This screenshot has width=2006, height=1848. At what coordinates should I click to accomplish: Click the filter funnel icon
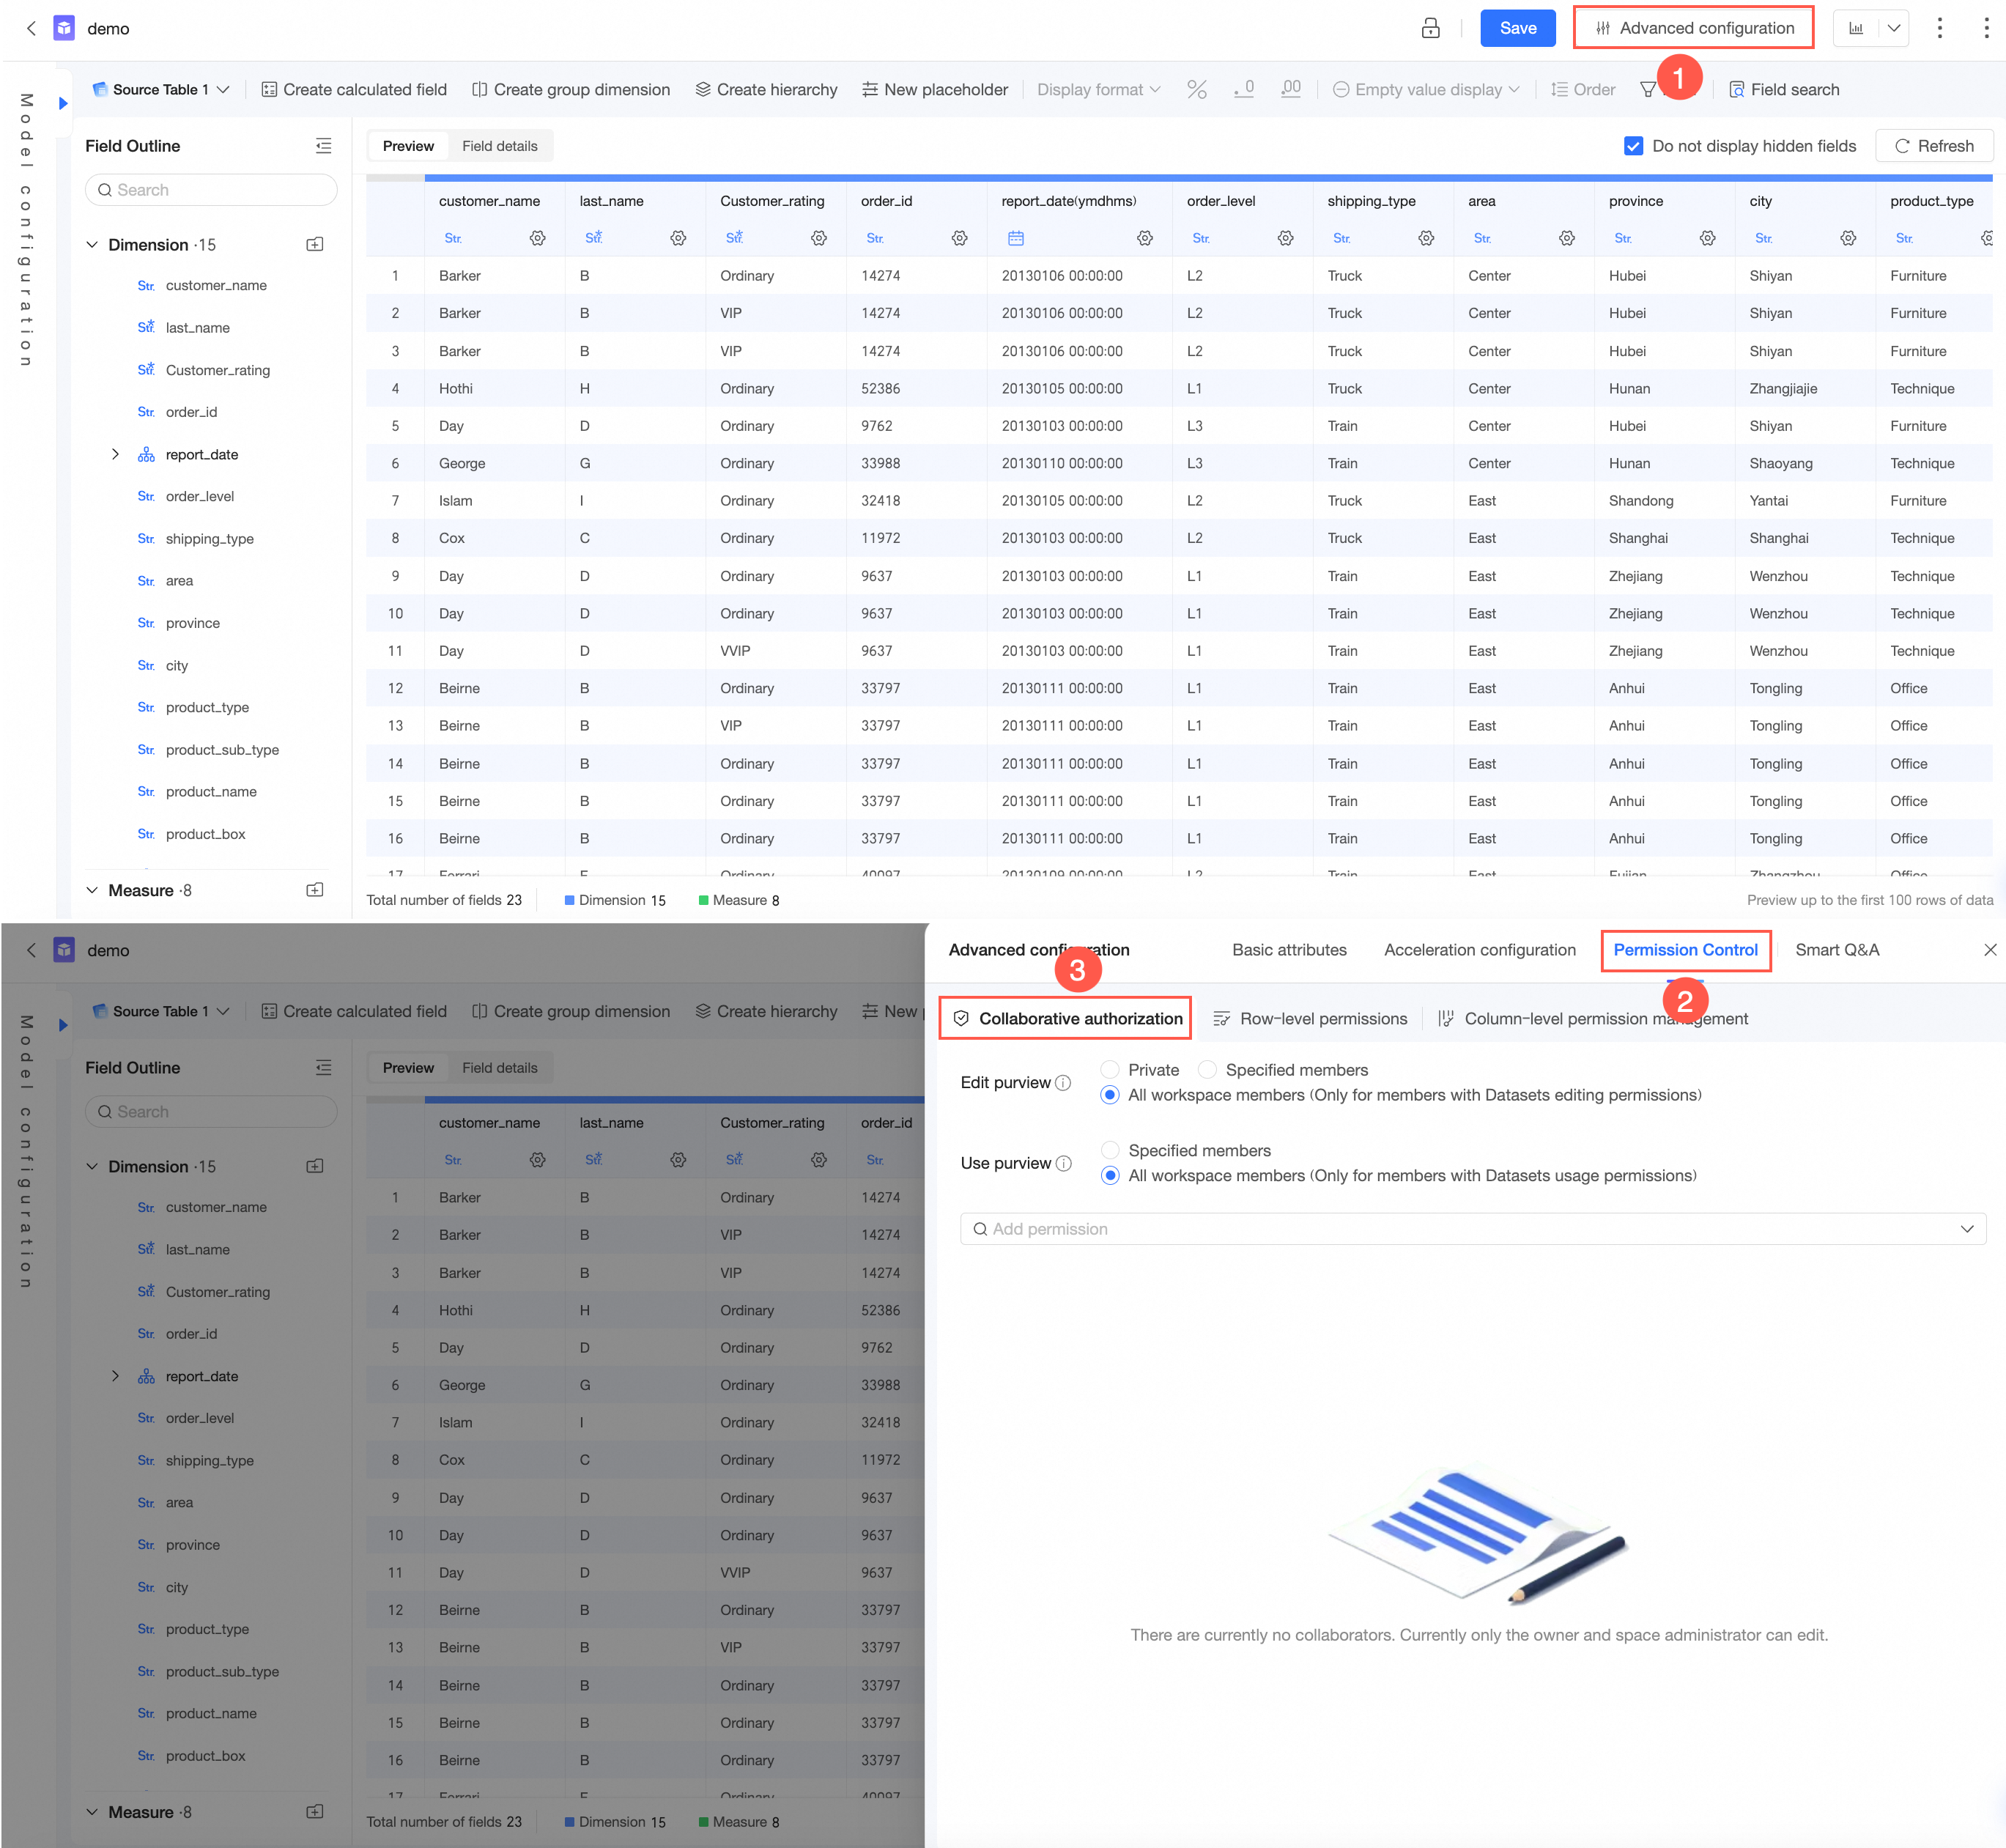click(x=1648, y=90)
